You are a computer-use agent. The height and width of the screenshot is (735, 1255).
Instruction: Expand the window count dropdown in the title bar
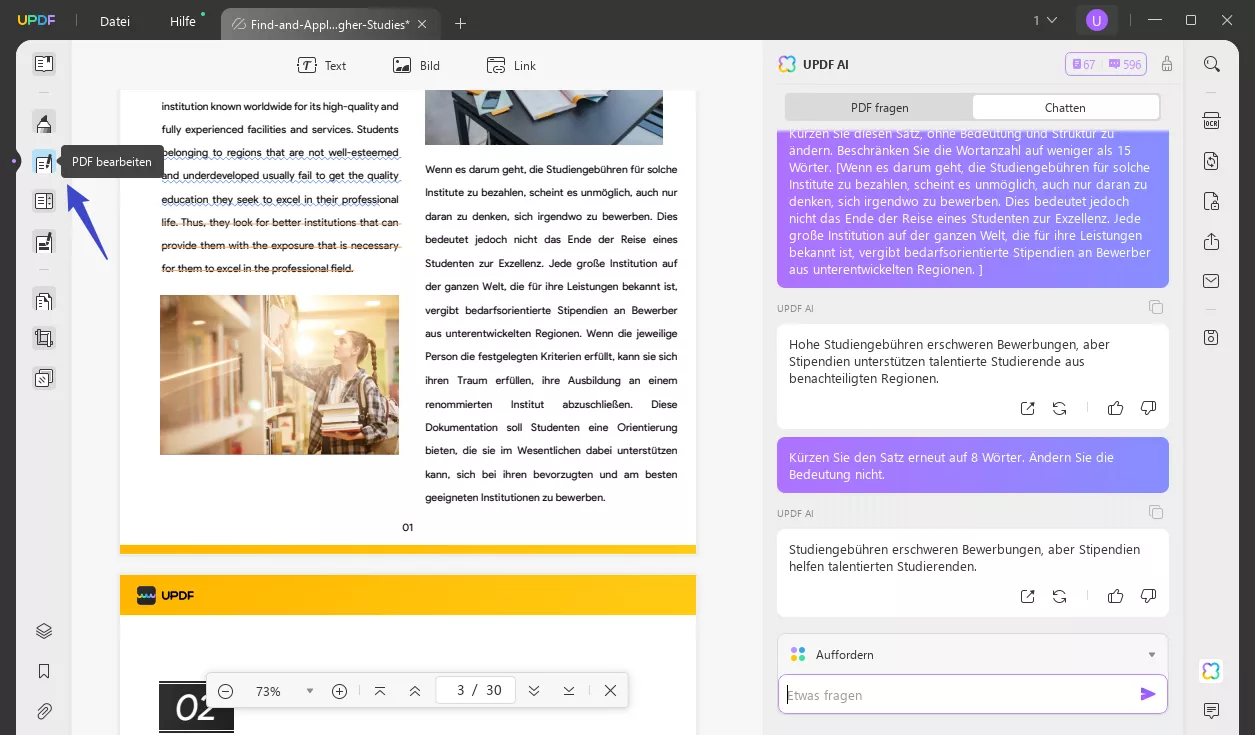(1045, 21)
